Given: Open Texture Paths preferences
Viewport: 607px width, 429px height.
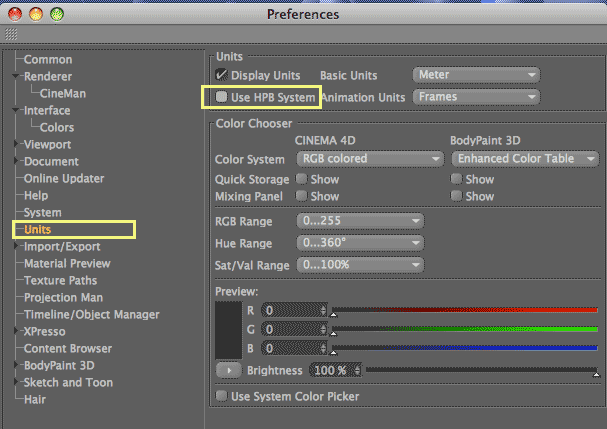Looking at the screenshot, I should pyautogui.click(x=60, y=281).
